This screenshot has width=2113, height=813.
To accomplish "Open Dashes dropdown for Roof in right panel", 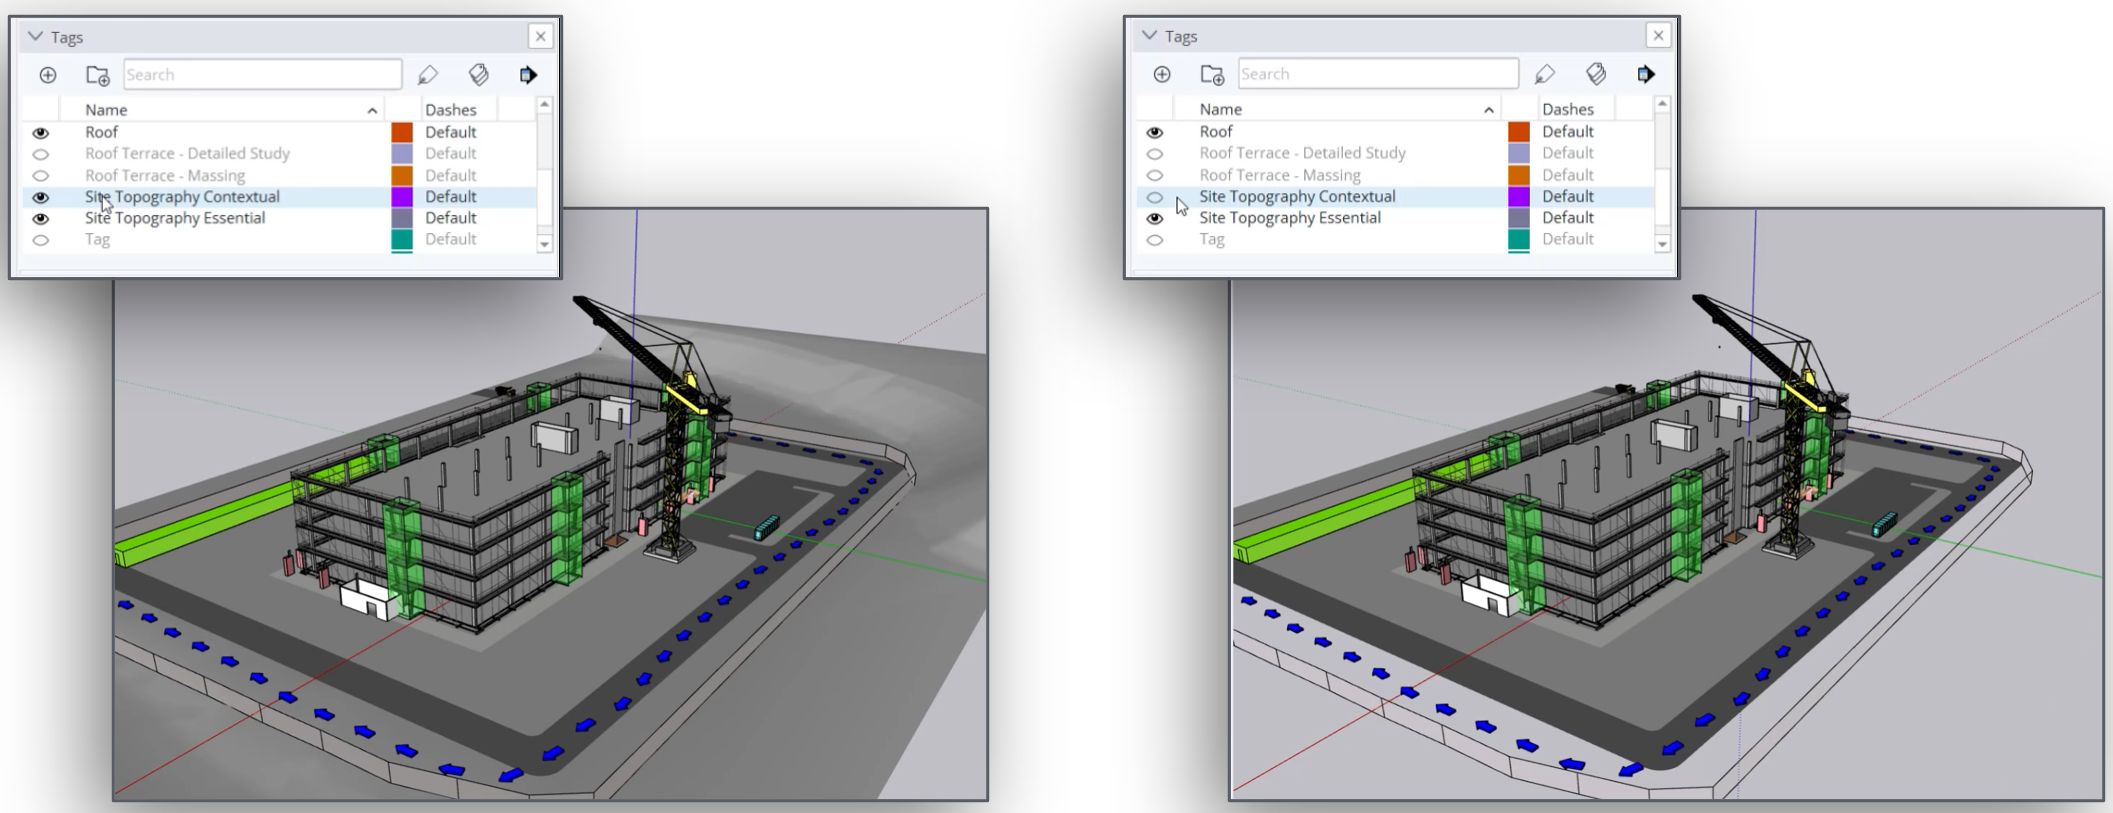I will [x=1567, y=131].
